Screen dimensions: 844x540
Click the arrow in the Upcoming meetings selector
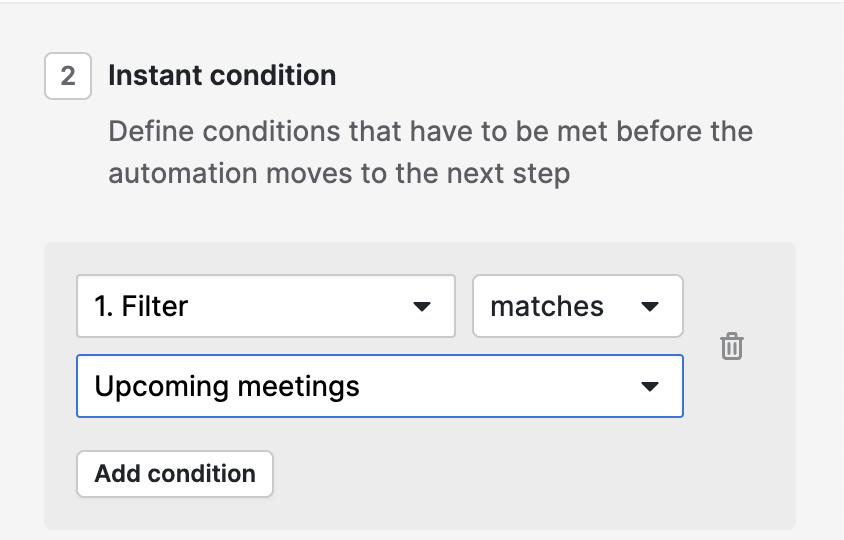click(650, 387)
